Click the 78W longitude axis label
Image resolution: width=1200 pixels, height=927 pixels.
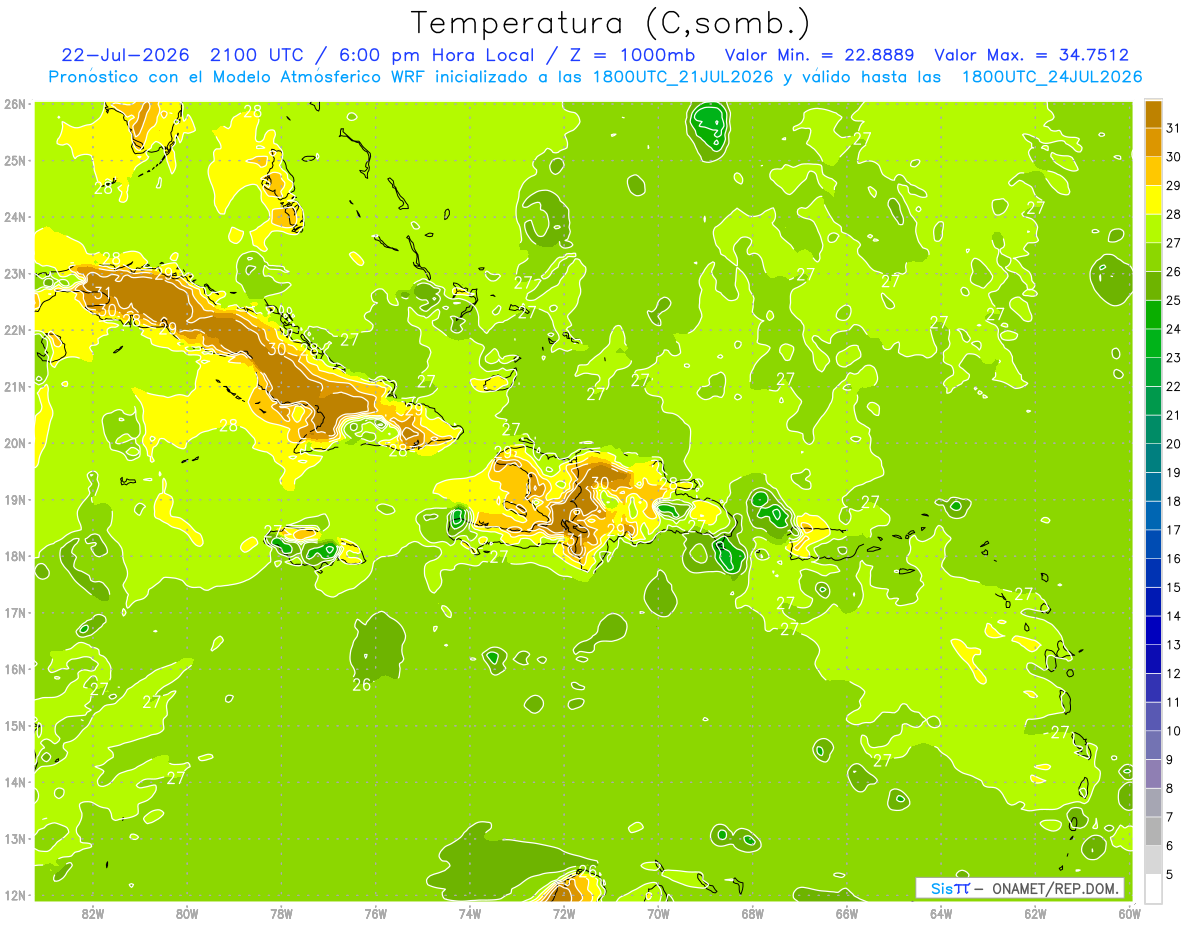pos(281,912)
